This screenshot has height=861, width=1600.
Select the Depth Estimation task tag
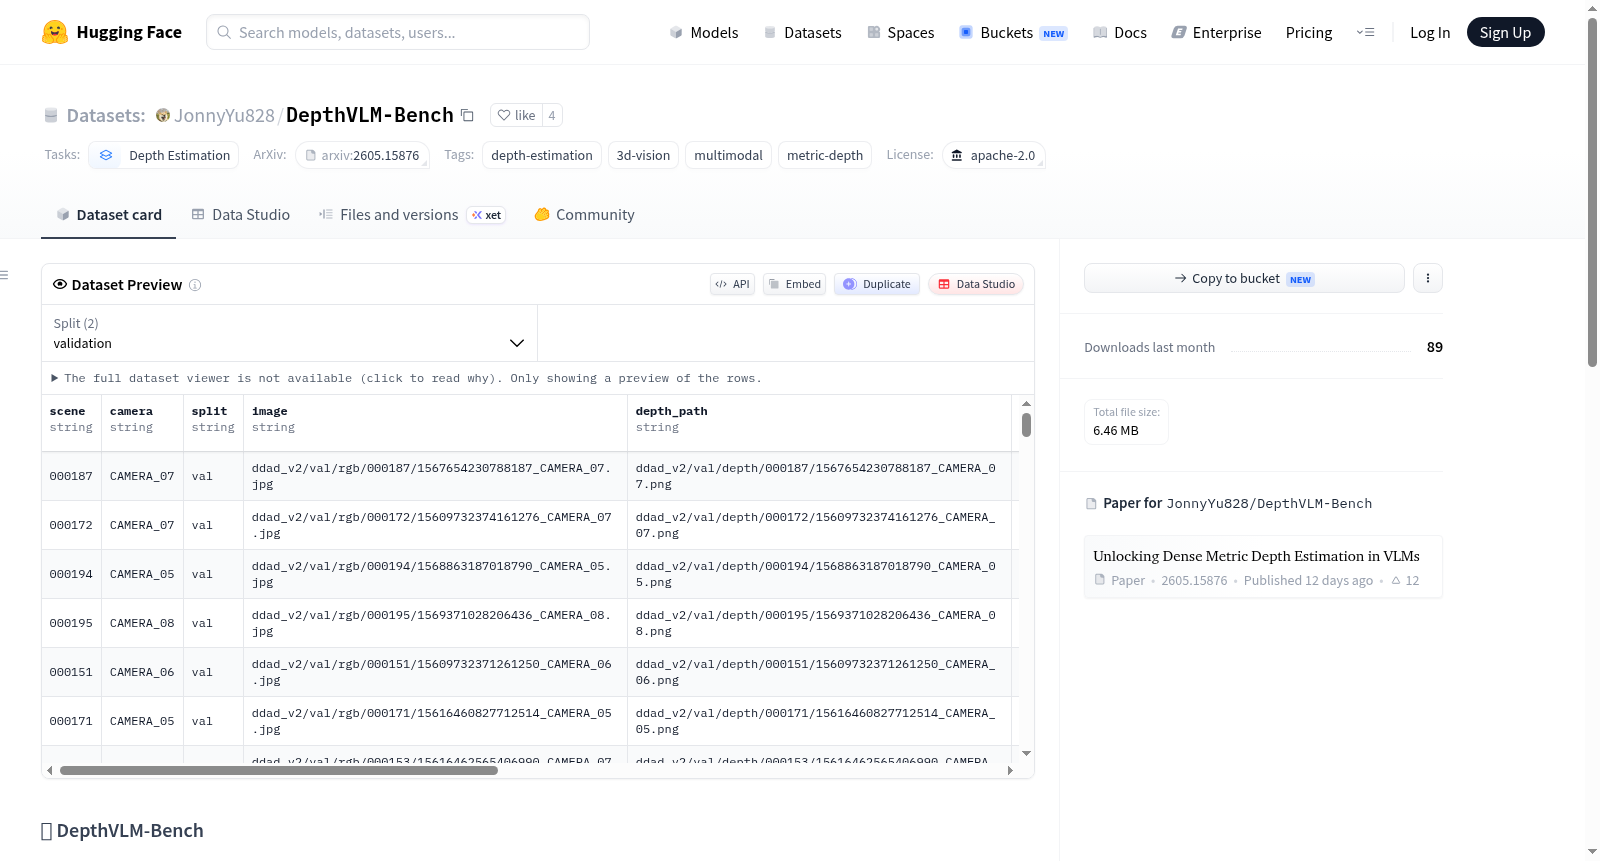point(165,155)
